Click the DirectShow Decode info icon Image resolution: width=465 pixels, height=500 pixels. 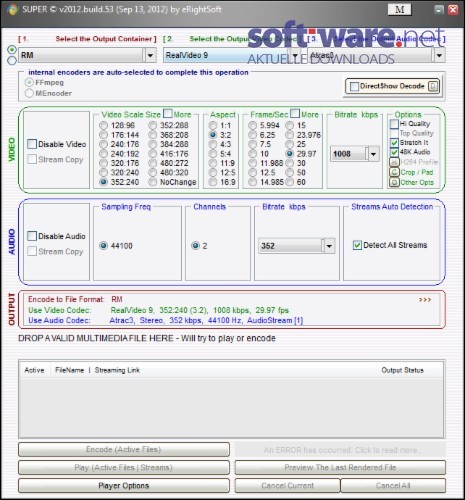pos(433,86)
